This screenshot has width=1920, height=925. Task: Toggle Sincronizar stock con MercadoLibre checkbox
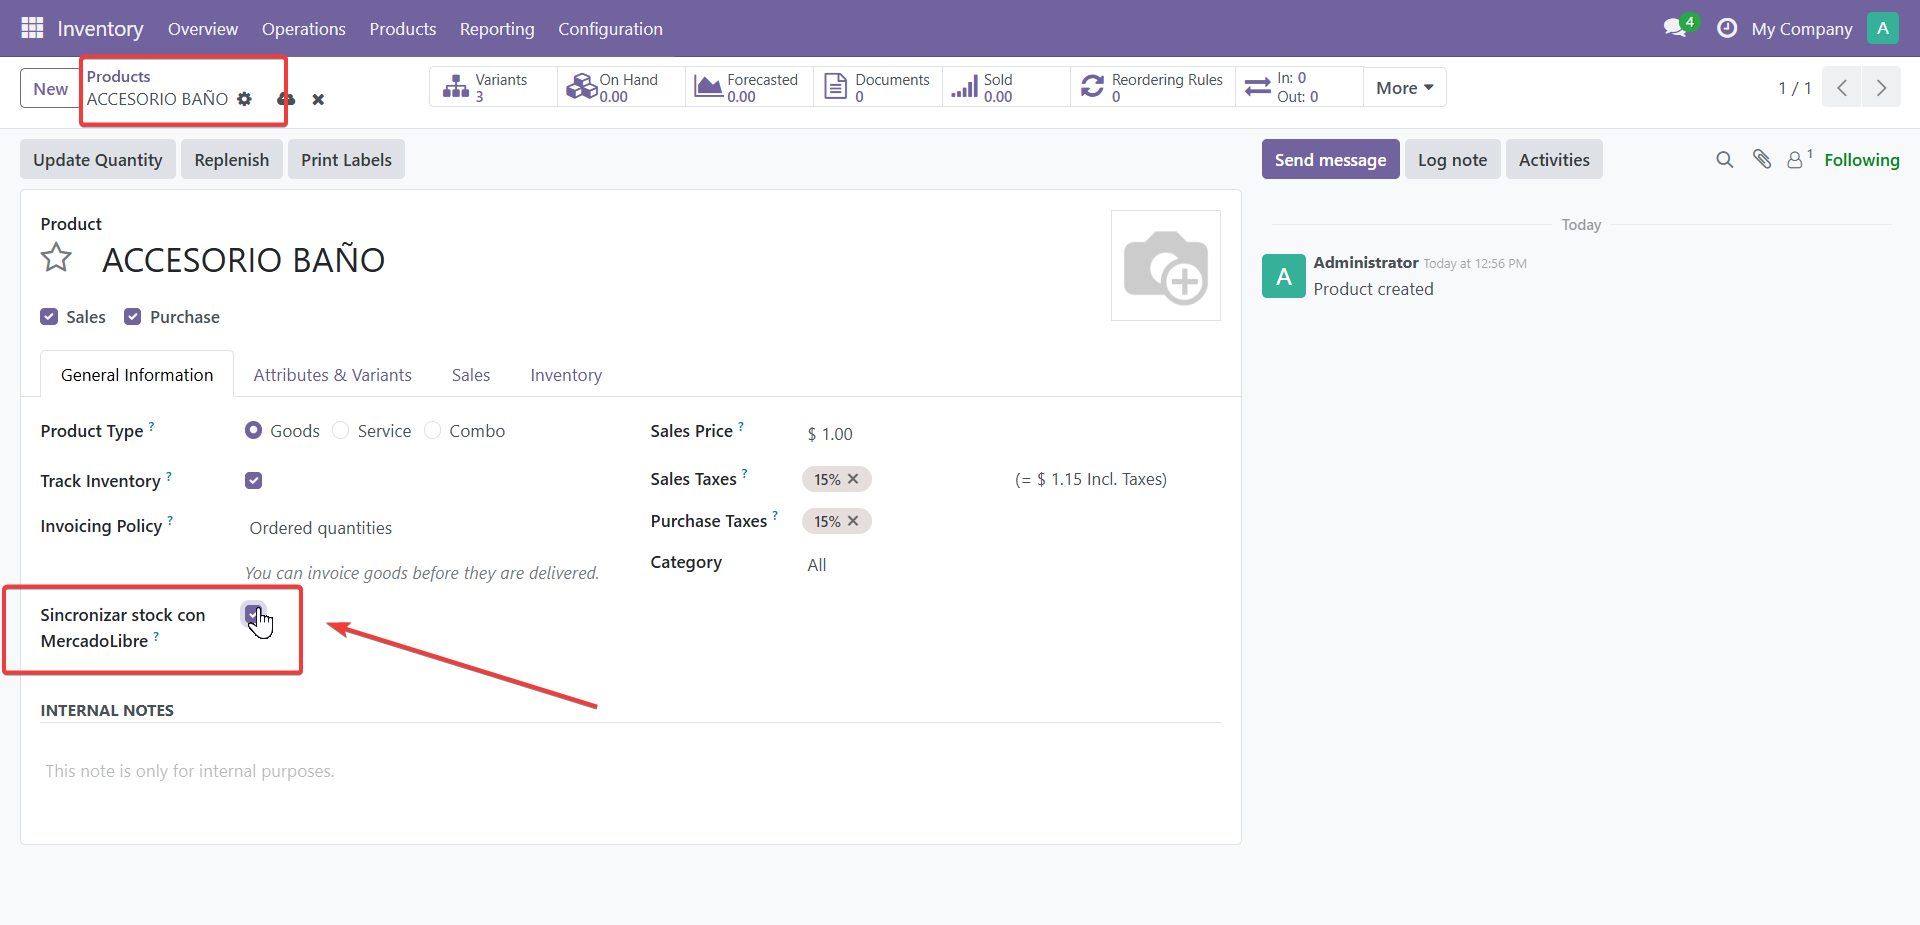tap(253, 613)
